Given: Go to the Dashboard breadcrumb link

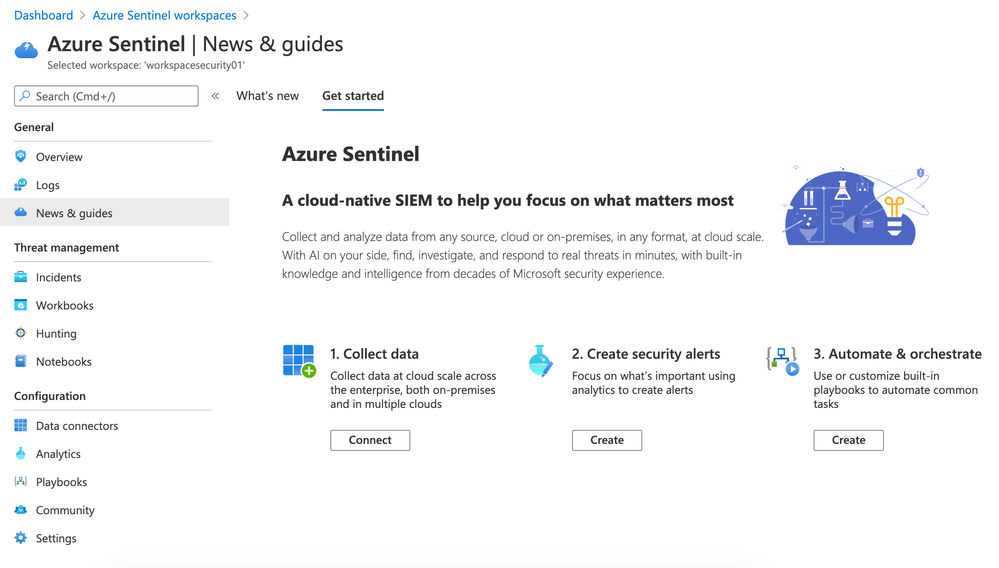Looking at the screenshot, I should pyautogui.click(x=43, y=15).
